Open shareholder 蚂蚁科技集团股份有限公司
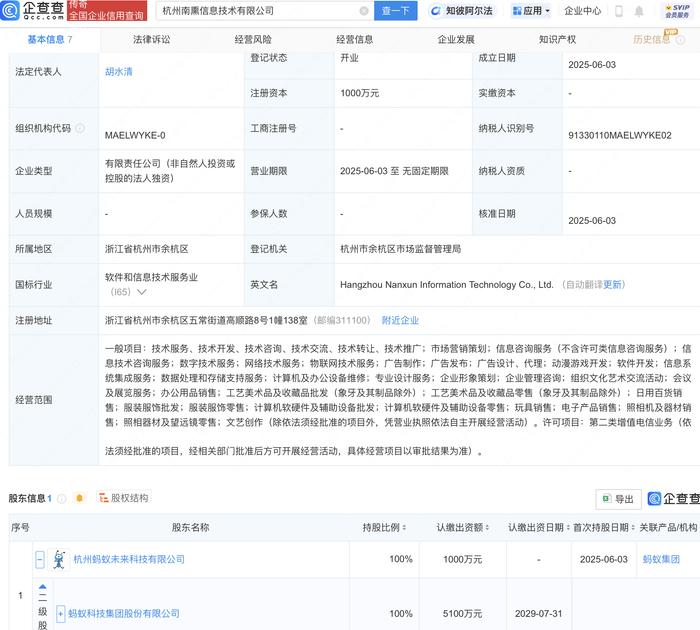 pyautogui.click(x=124, y=614)
